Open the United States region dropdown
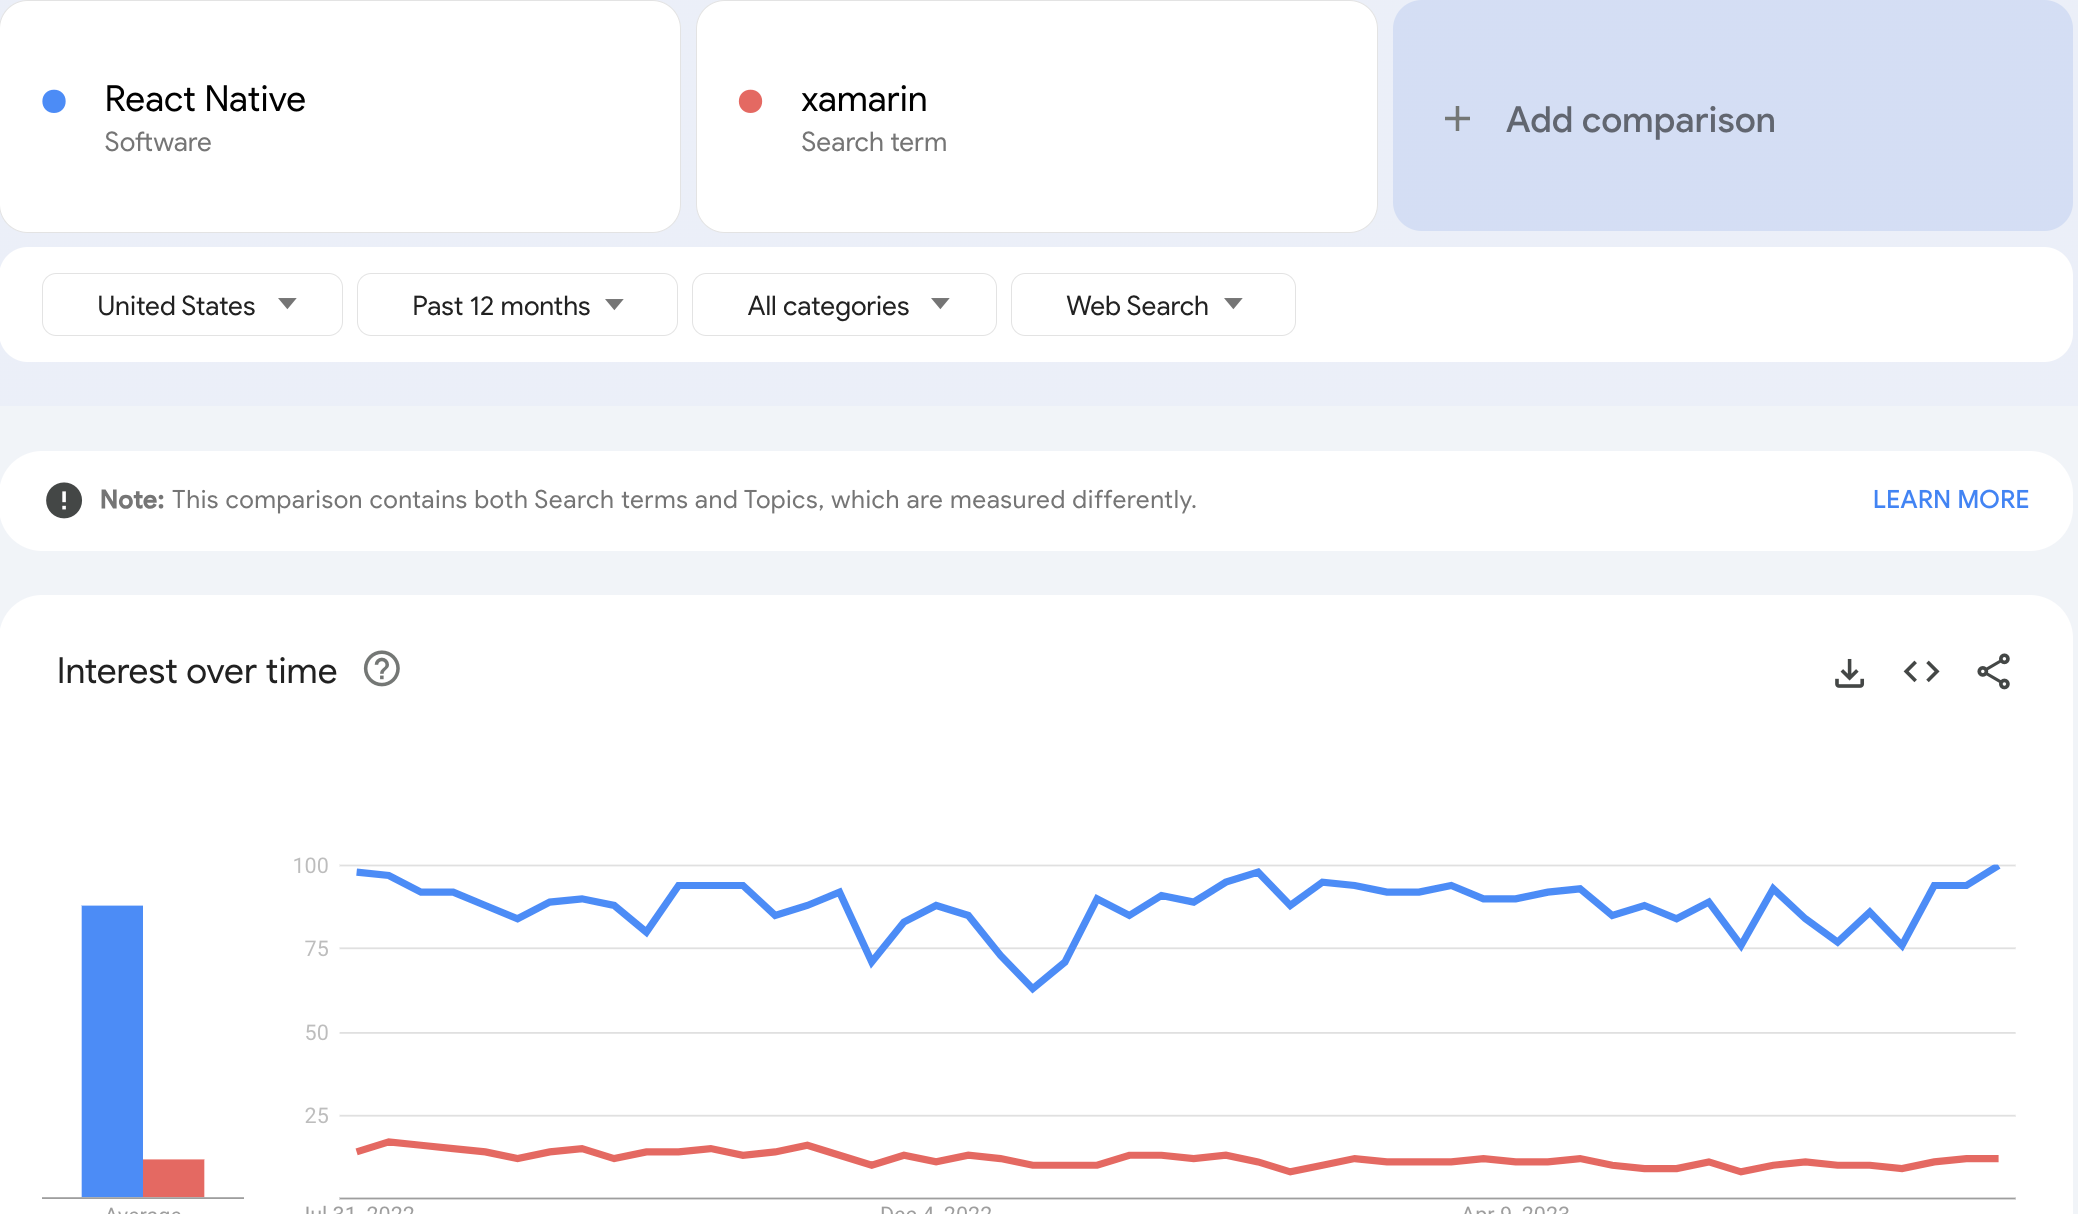 pos(192,305)
